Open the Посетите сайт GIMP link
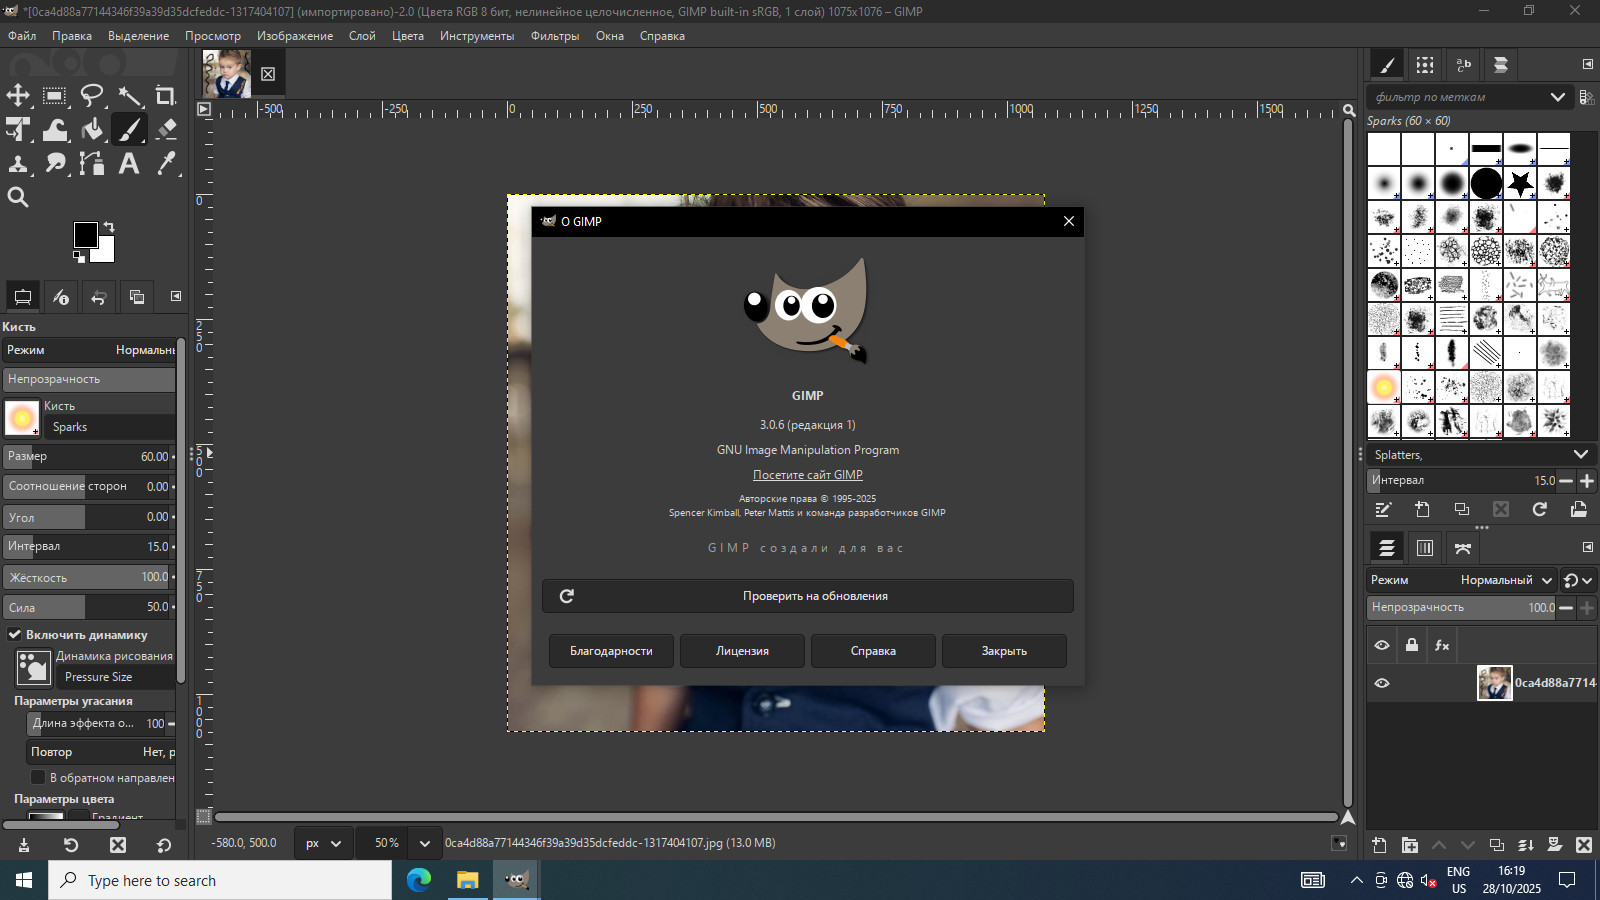Image resolution: width=1600 pixels, height=900 pixels. [x=807, y=475]
